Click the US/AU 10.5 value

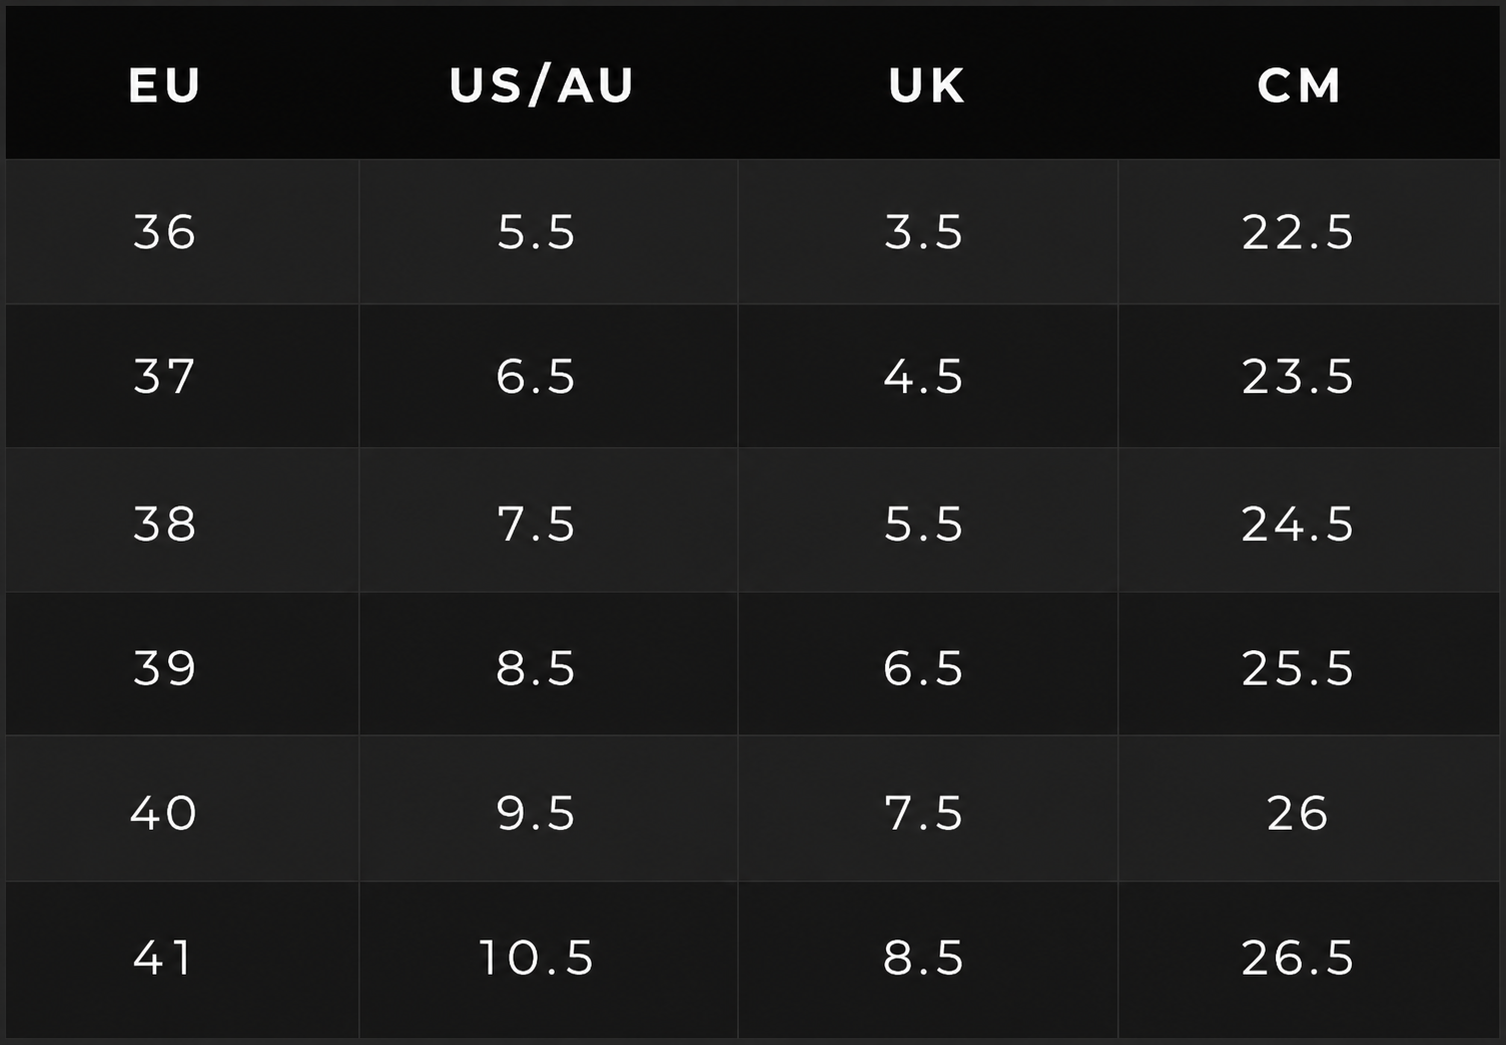[537, 957]
